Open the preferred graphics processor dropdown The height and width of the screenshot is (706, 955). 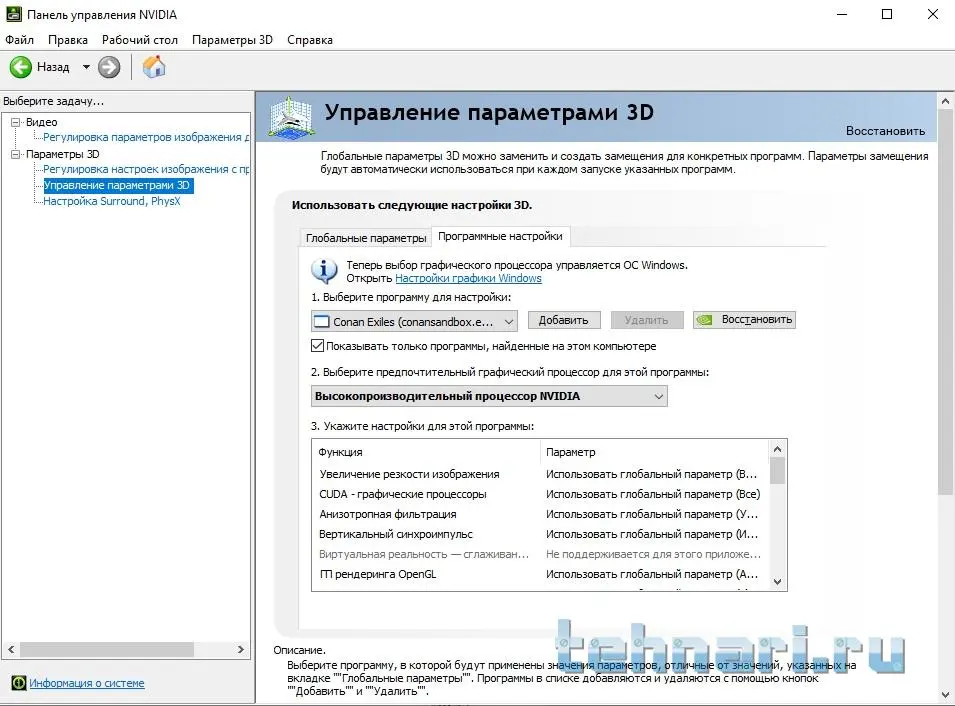pos(489,396)
